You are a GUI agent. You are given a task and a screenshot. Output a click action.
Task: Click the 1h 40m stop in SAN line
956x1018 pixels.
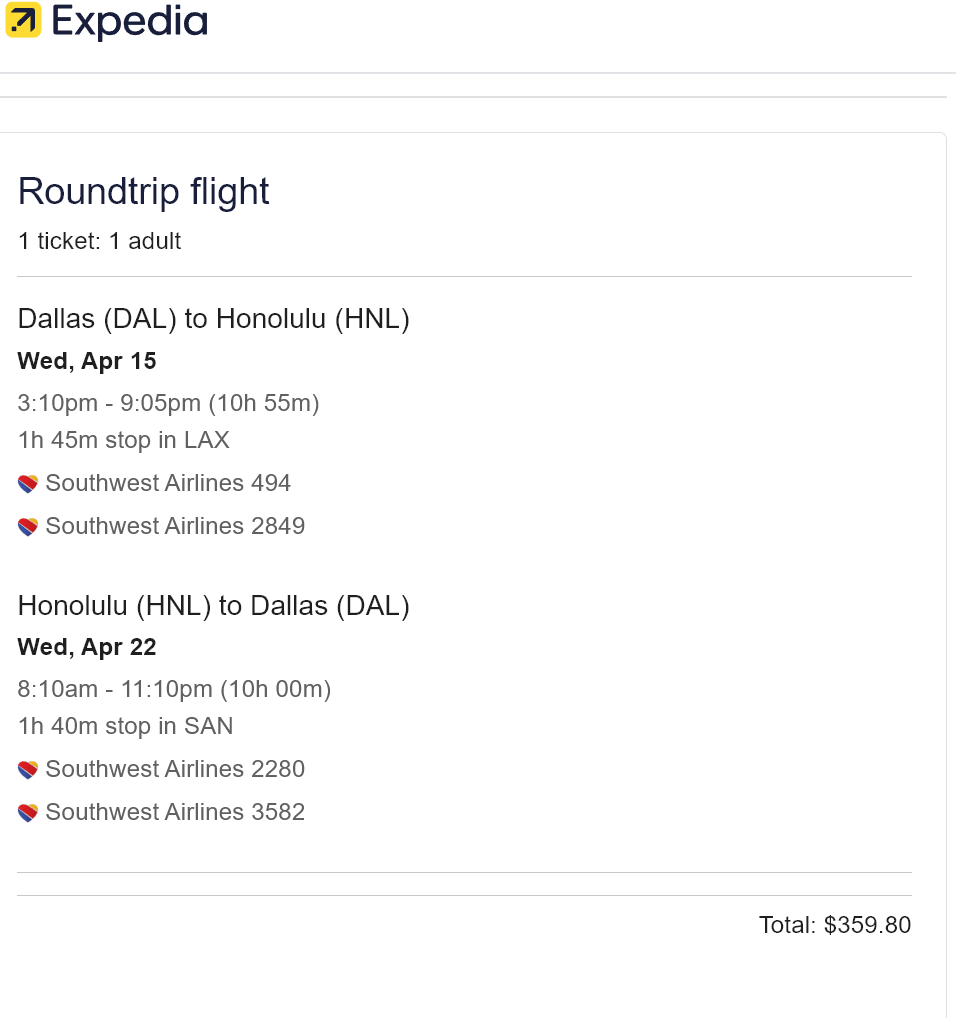pos(126,726)
